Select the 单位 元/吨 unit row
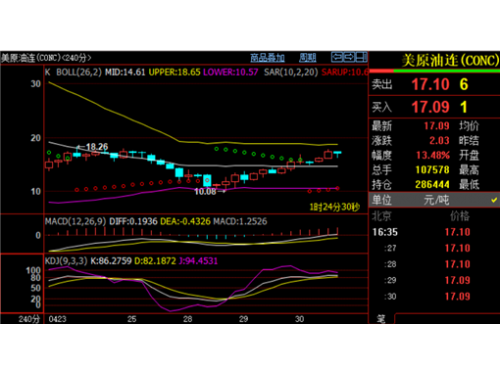 pos(434,200)
